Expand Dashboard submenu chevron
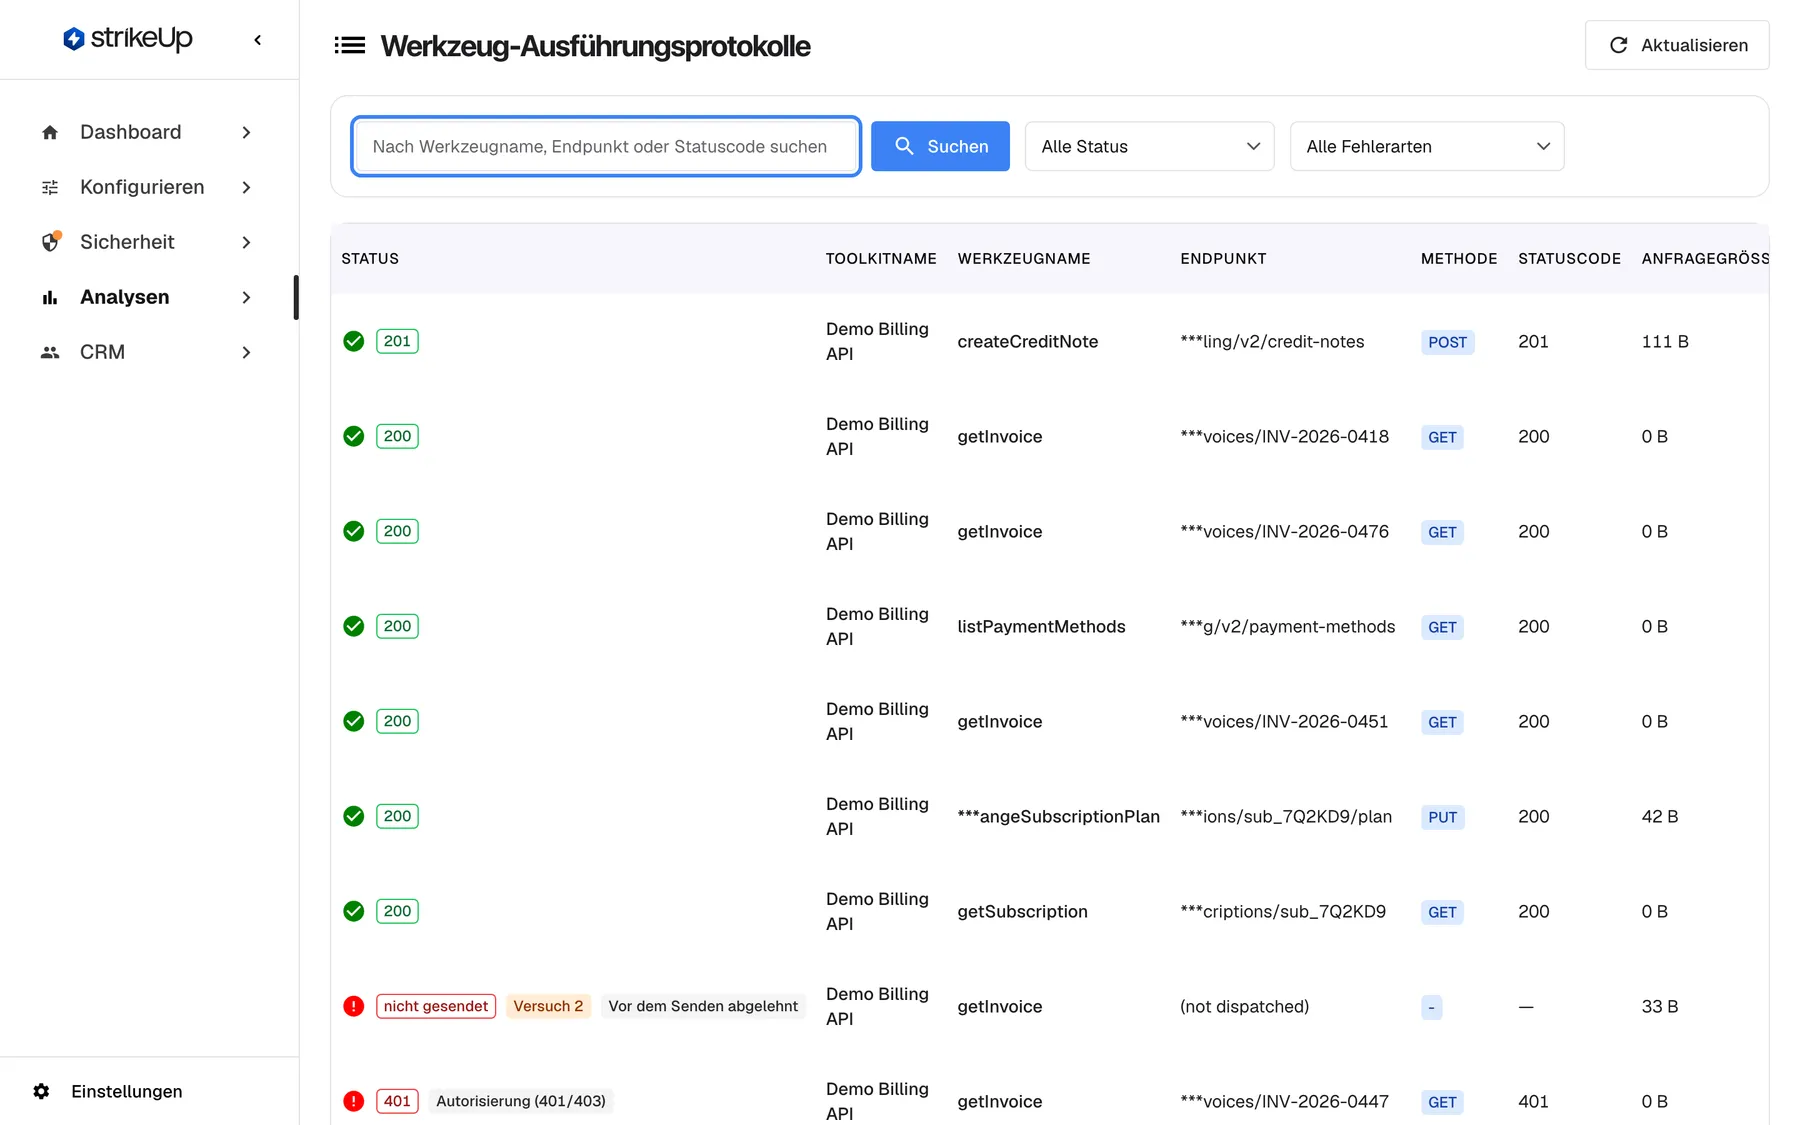This screenshot has height=1125, width=1800. [x=246, y=132]
